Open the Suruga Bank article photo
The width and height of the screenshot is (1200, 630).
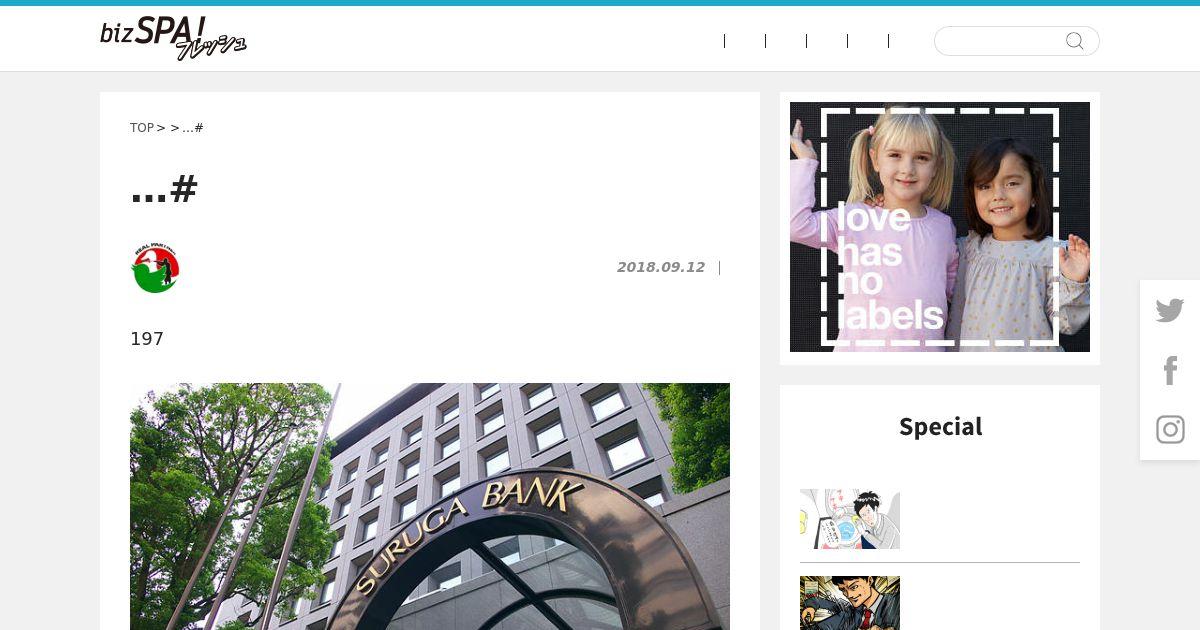tap(430, 506)
